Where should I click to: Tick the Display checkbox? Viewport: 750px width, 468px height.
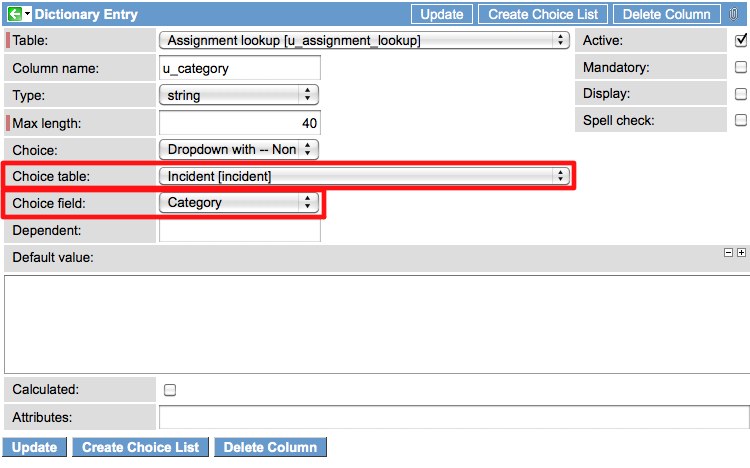coord(741,94)
